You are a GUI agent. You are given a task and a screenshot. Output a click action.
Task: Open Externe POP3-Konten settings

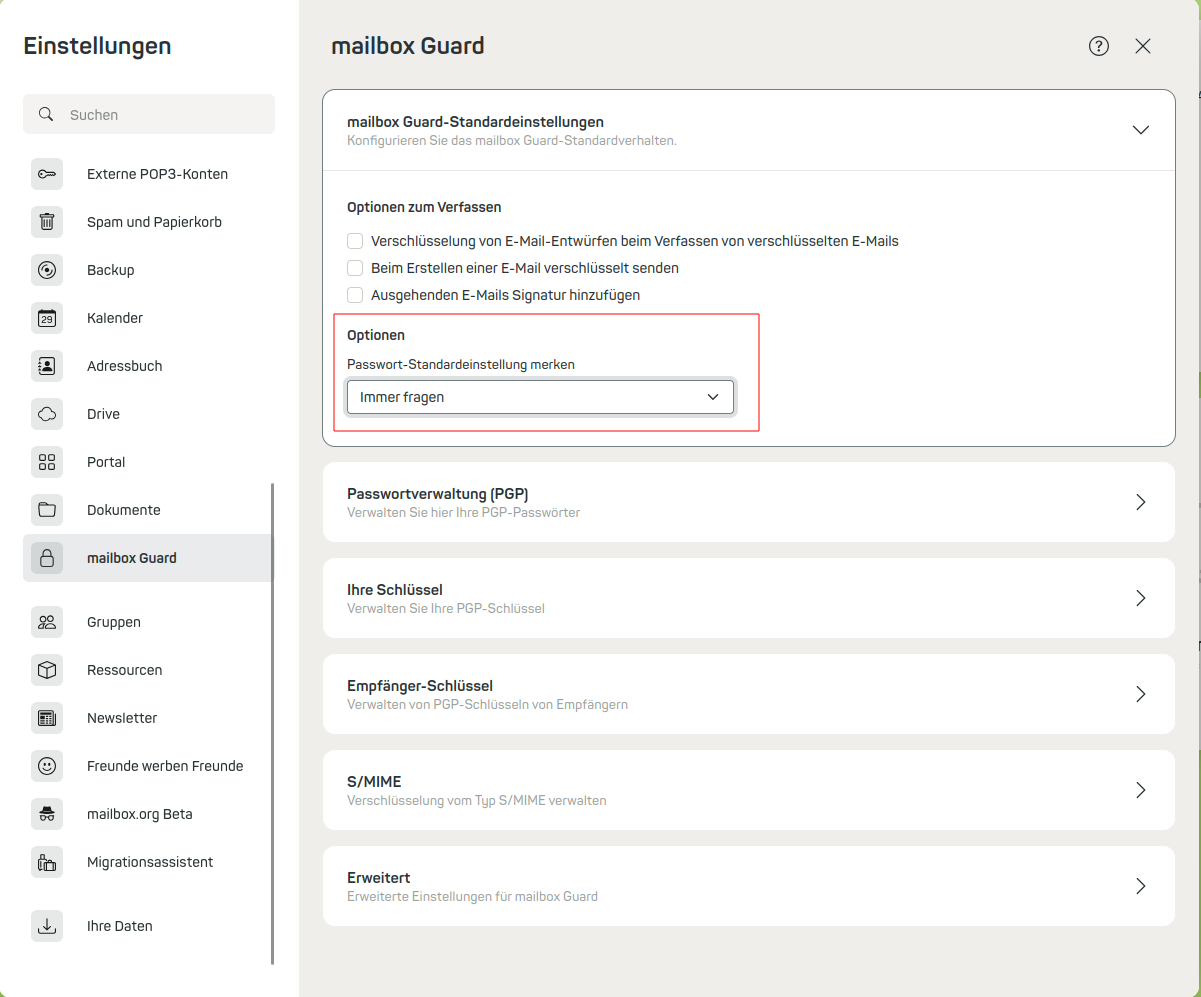click(x=148, y=174)
